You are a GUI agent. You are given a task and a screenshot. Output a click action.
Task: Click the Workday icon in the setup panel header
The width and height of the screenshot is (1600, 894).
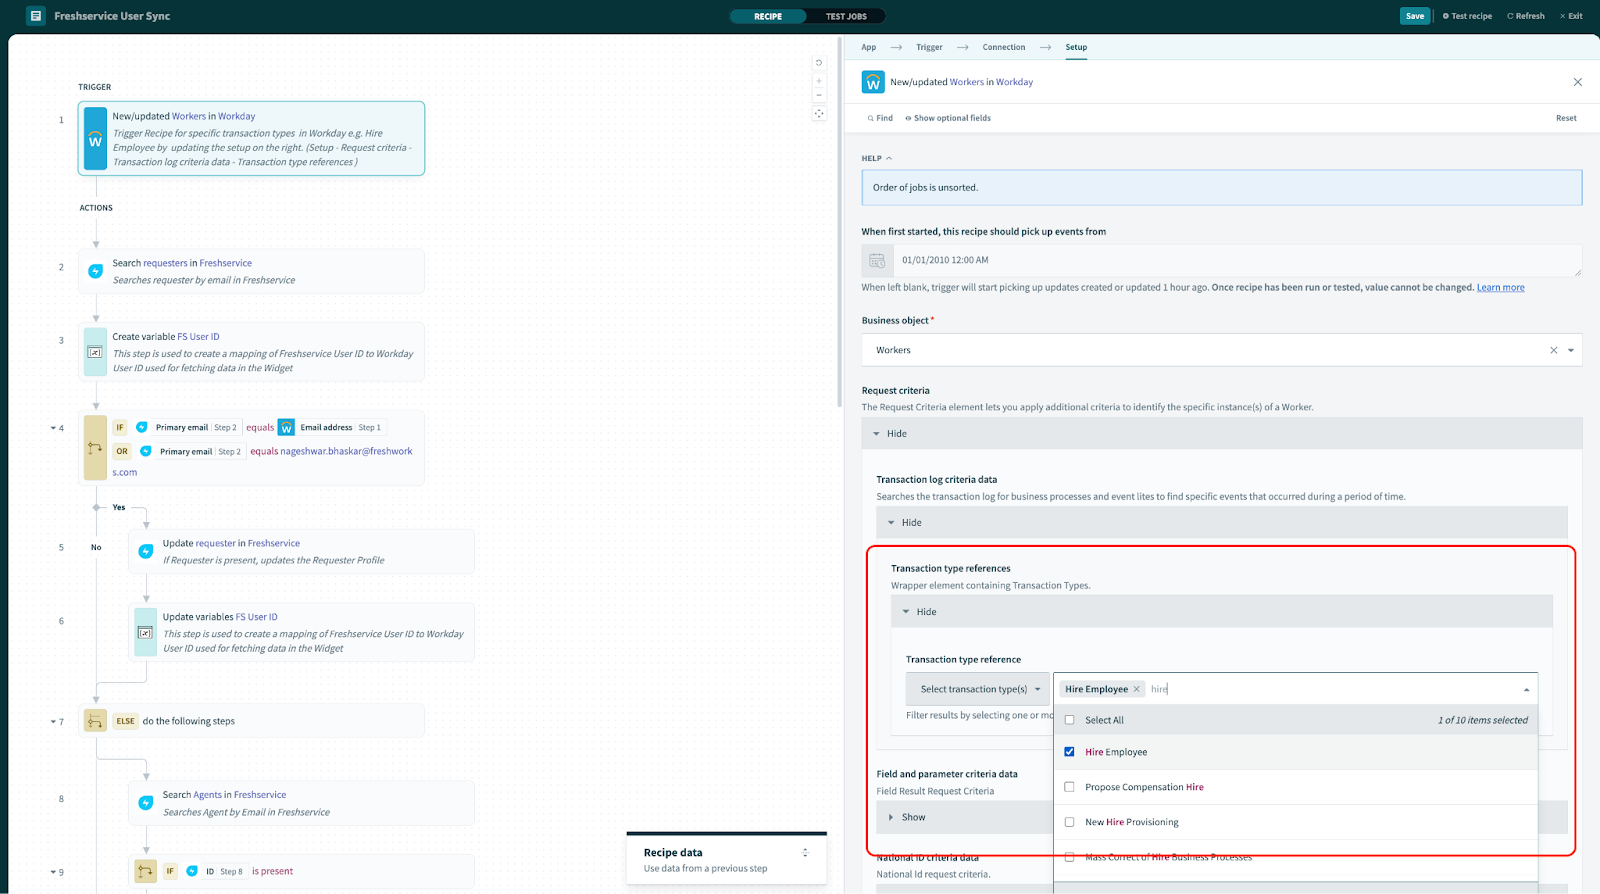873,82
